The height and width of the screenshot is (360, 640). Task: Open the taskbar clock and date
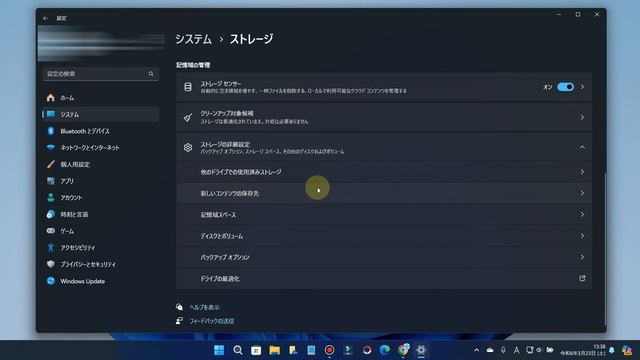tap(584, 350)
